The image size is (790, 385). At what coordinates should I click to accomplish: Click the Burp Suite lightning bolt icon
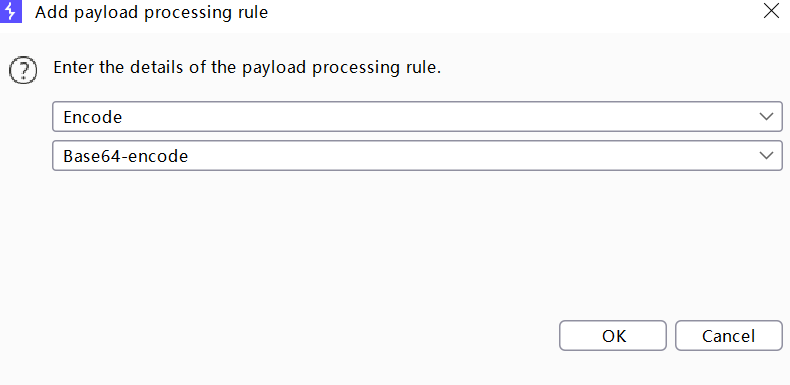coord(11,12)
